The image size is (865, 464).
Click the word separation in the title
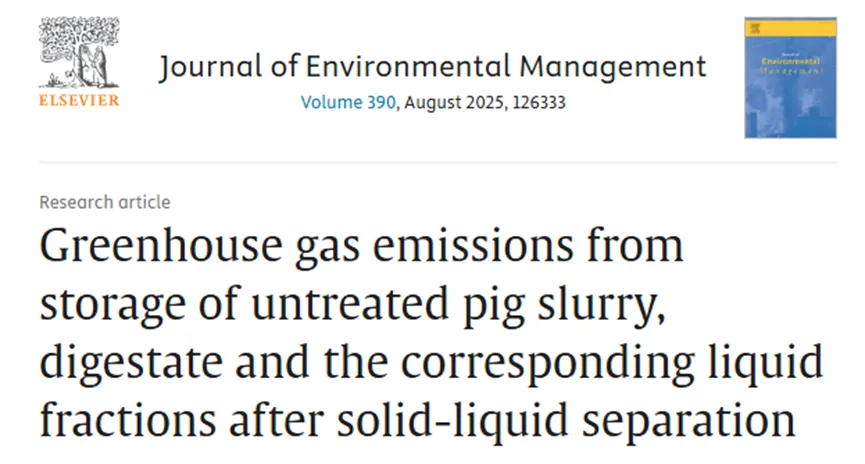pos(689,422)
